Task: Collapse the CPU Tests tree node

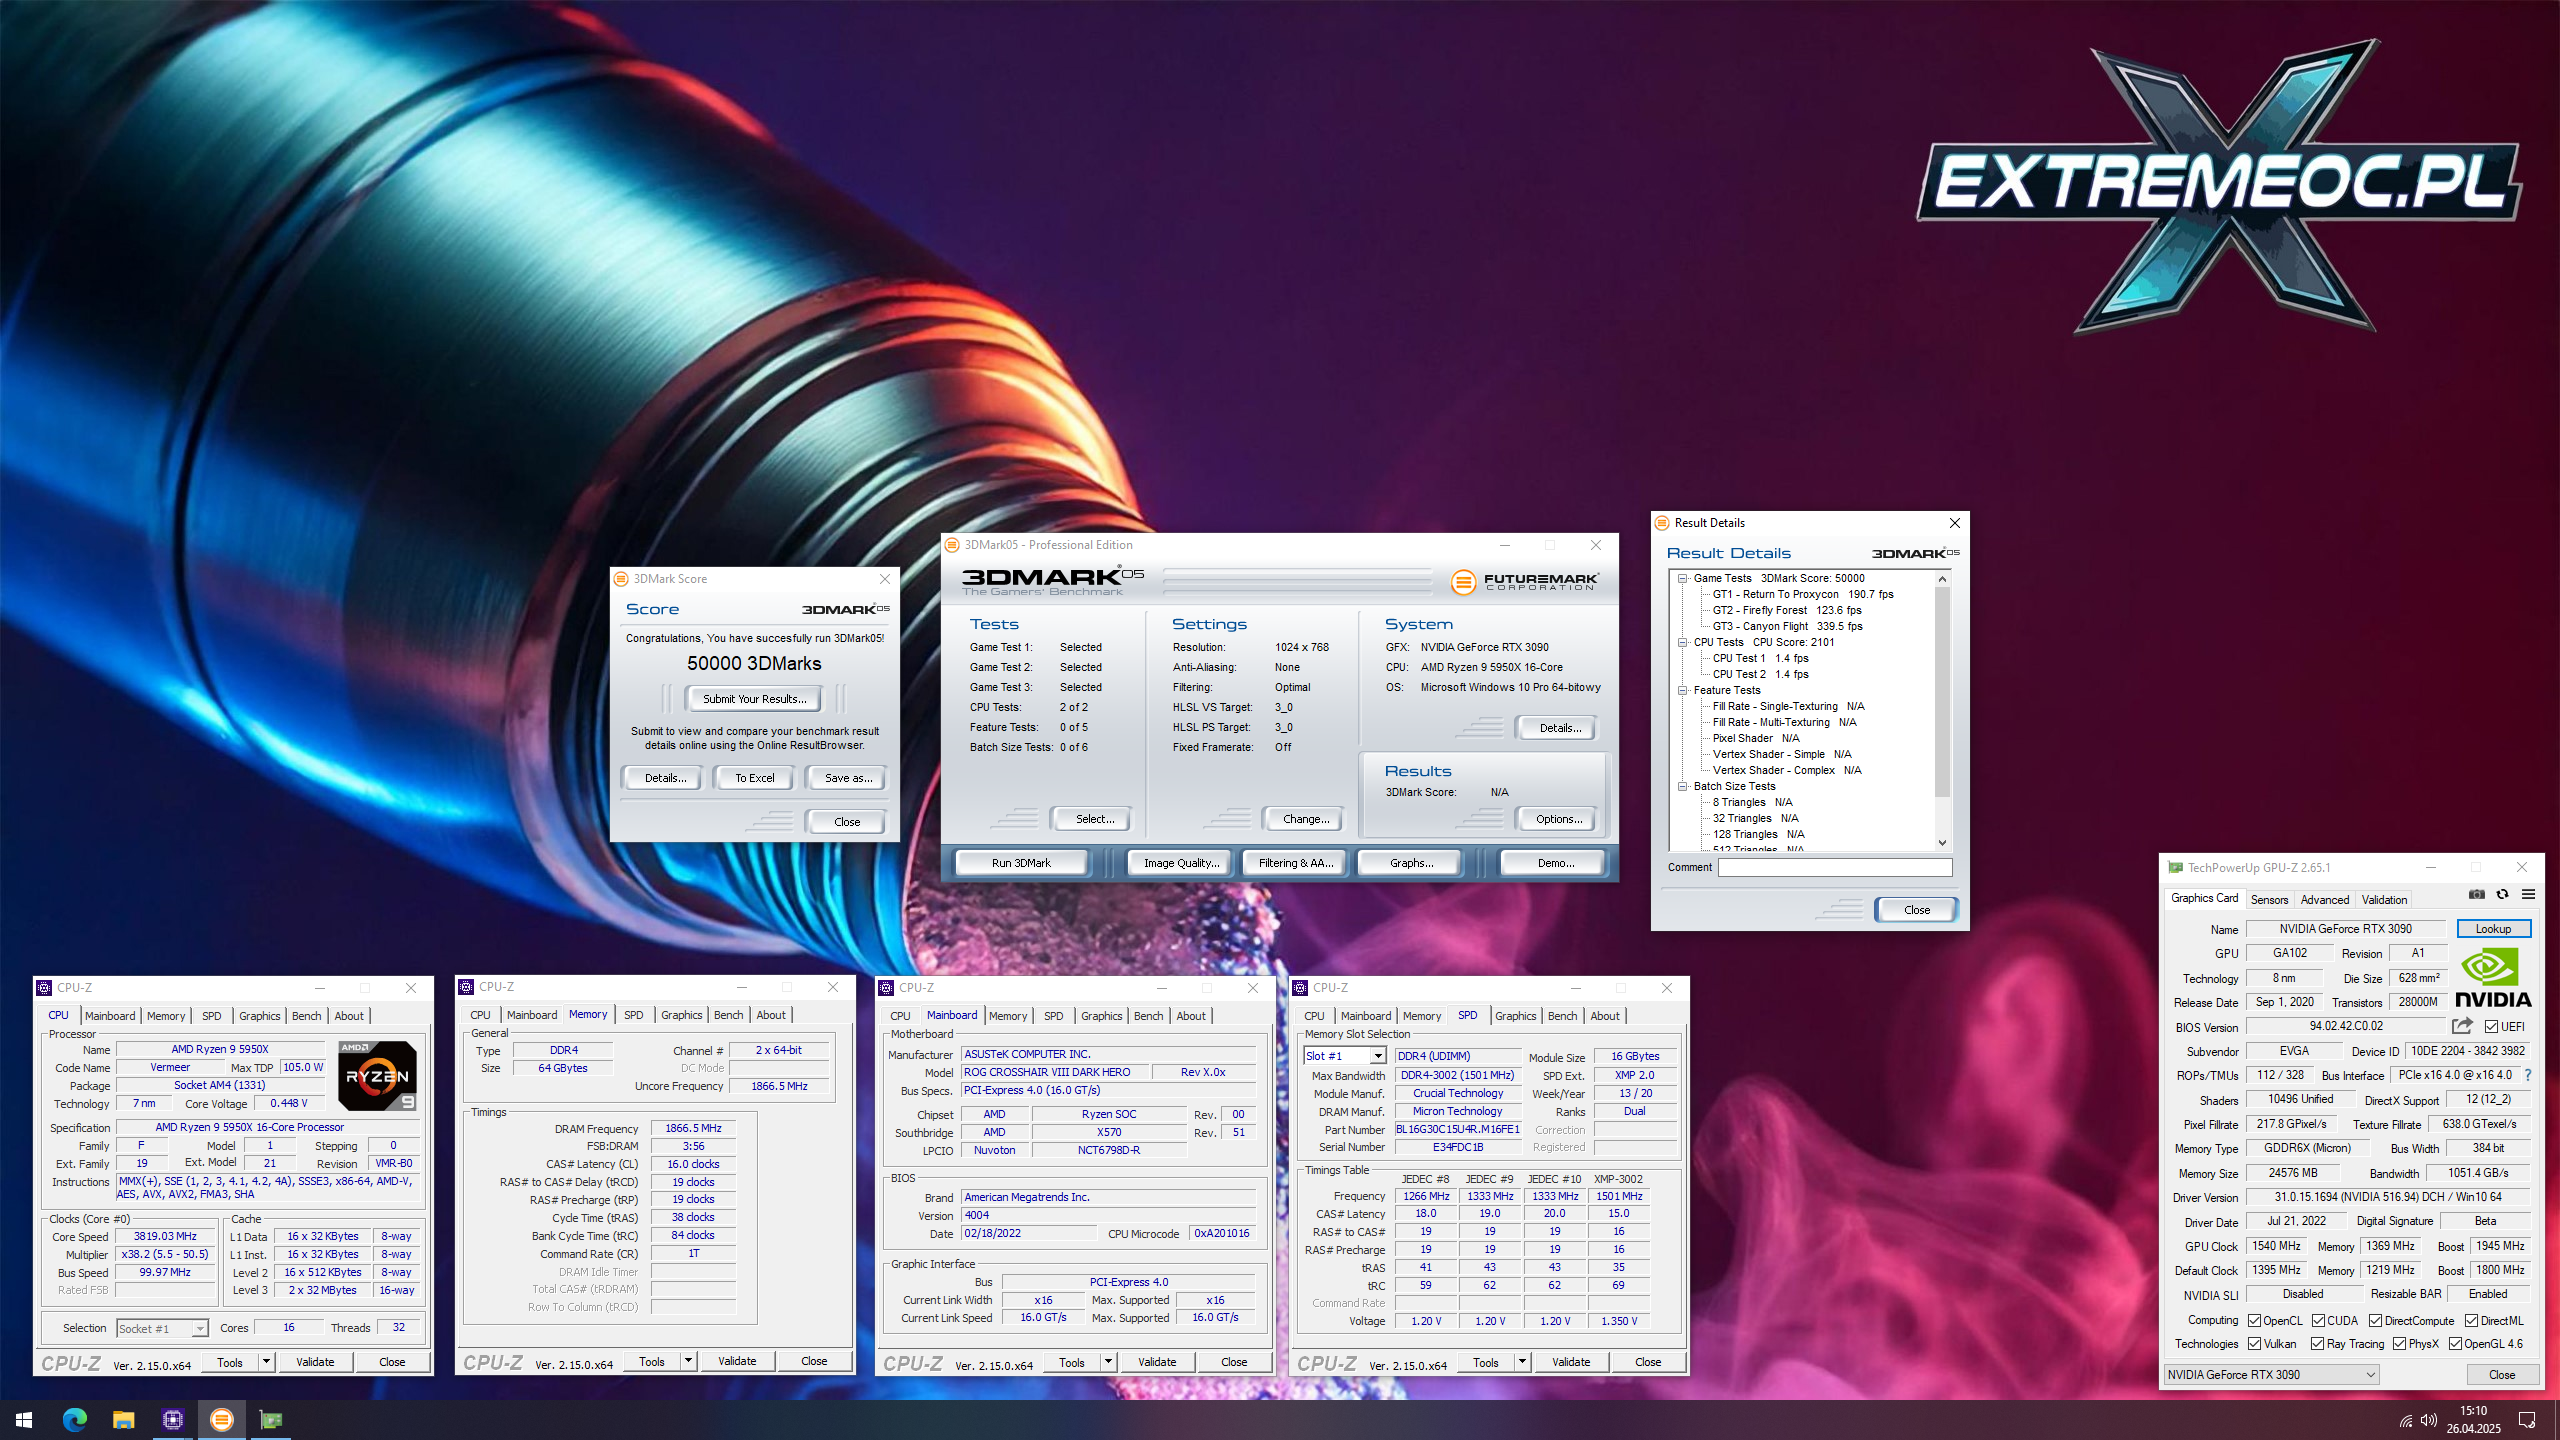Action: tap(1683, 642)
